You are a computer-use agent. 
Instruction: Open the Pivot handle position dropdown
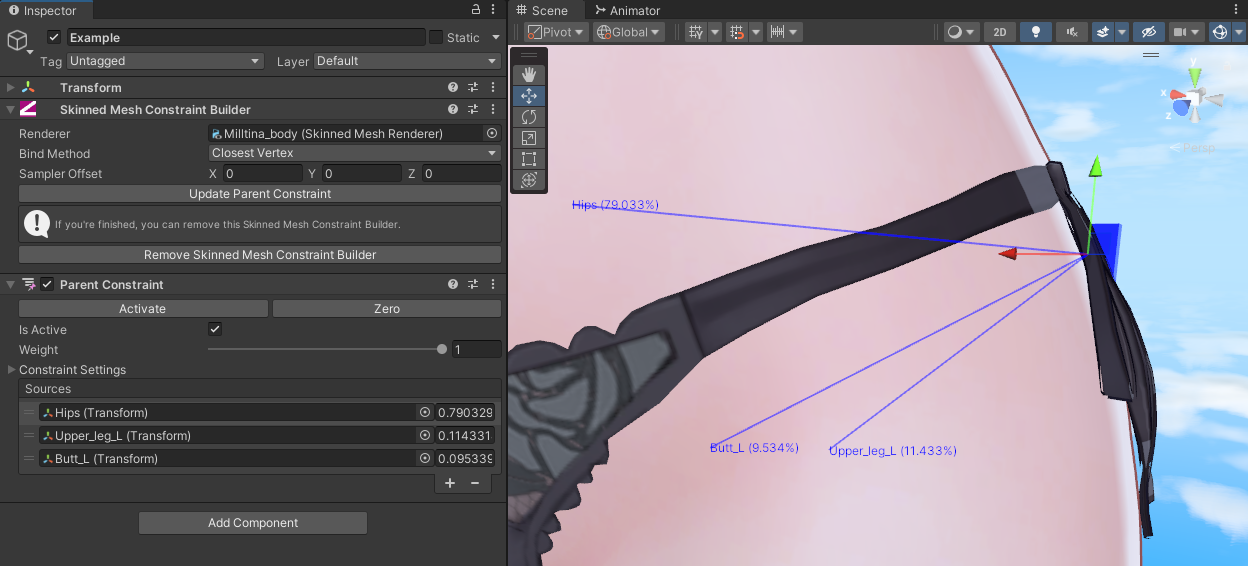[557, 32]
